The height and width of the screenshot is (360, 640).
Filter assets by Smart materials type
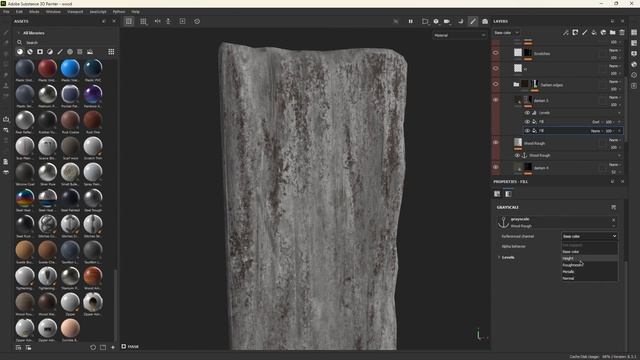click(30, 52)
